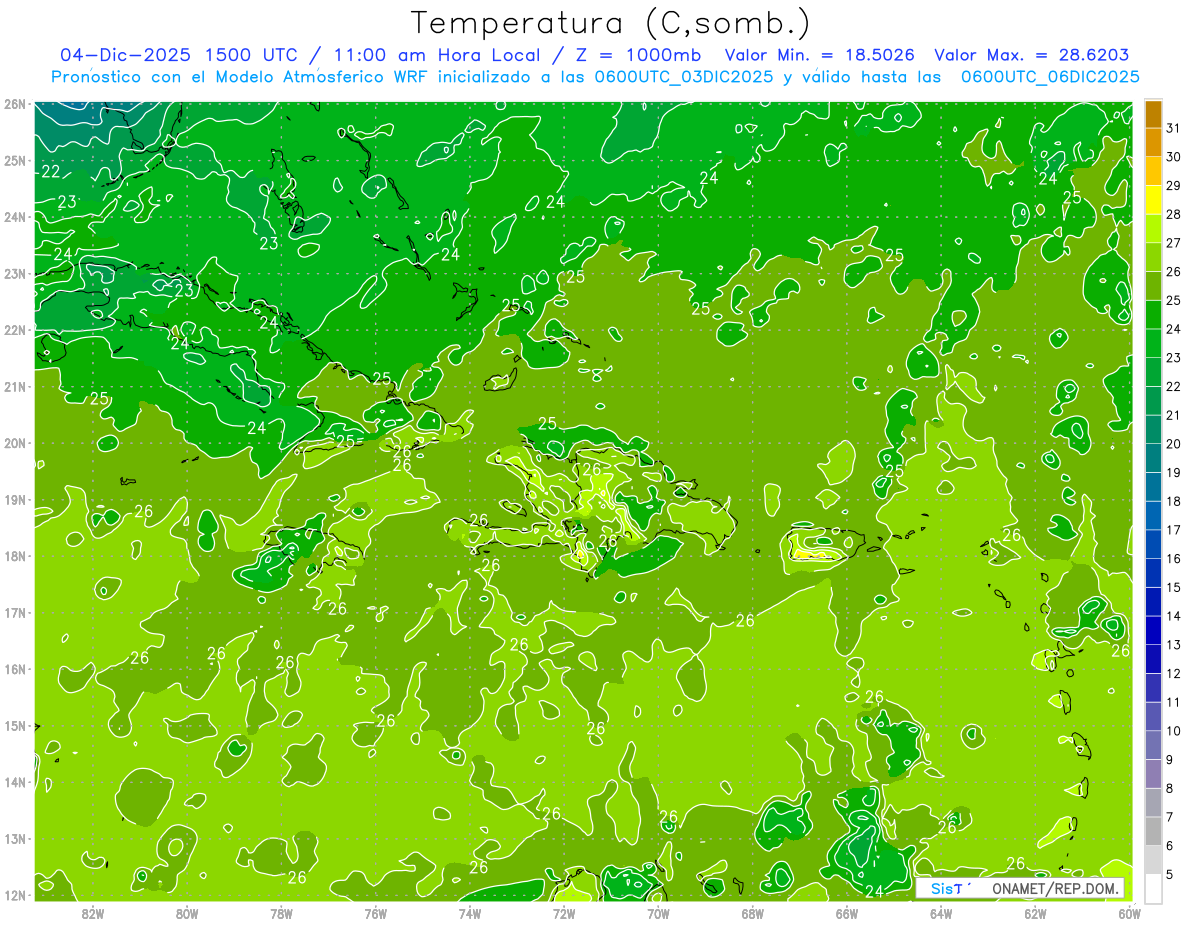1200x927 pixels.
Task: Click the "20N" latitude label
Action: click(x=15, y=443)
